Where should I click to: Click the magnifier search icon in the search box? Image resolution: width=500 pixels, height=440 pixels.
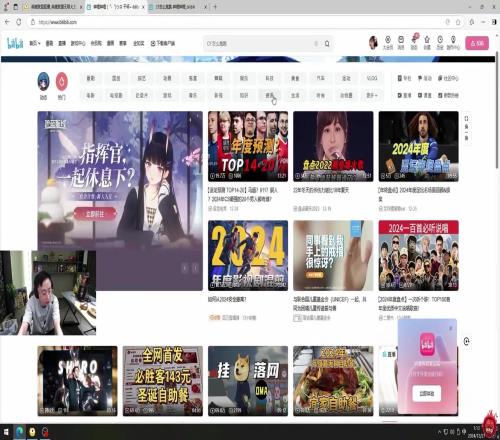coord(327,44)
